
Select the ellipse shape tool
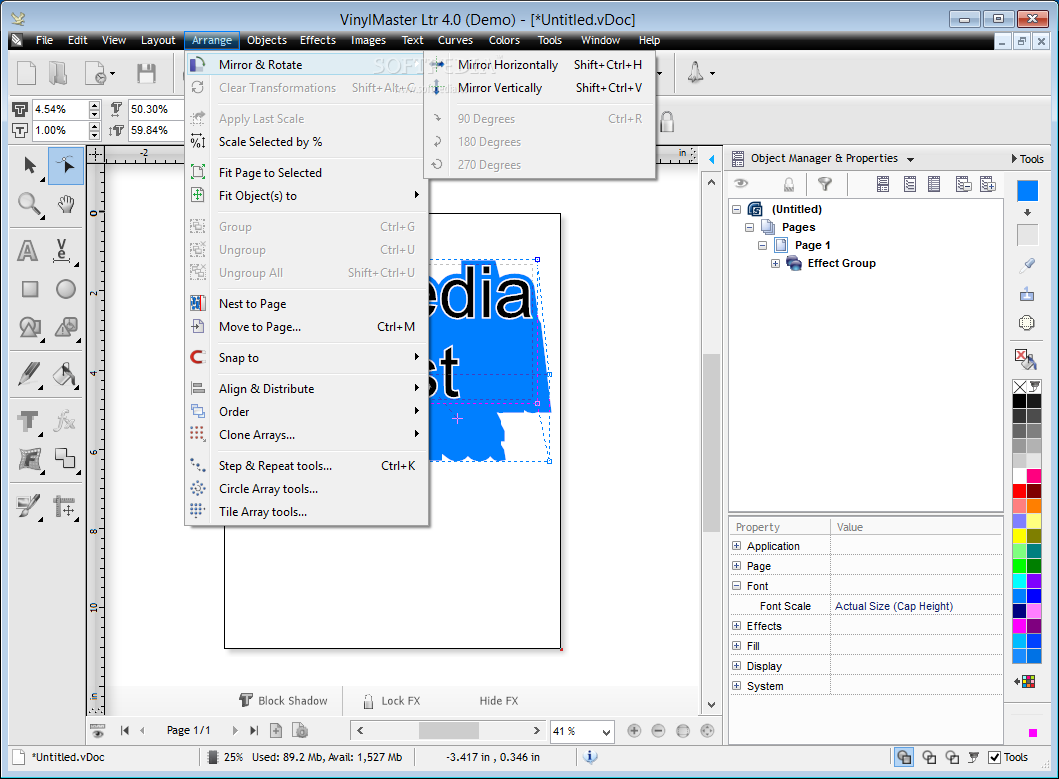coord(66,289)
